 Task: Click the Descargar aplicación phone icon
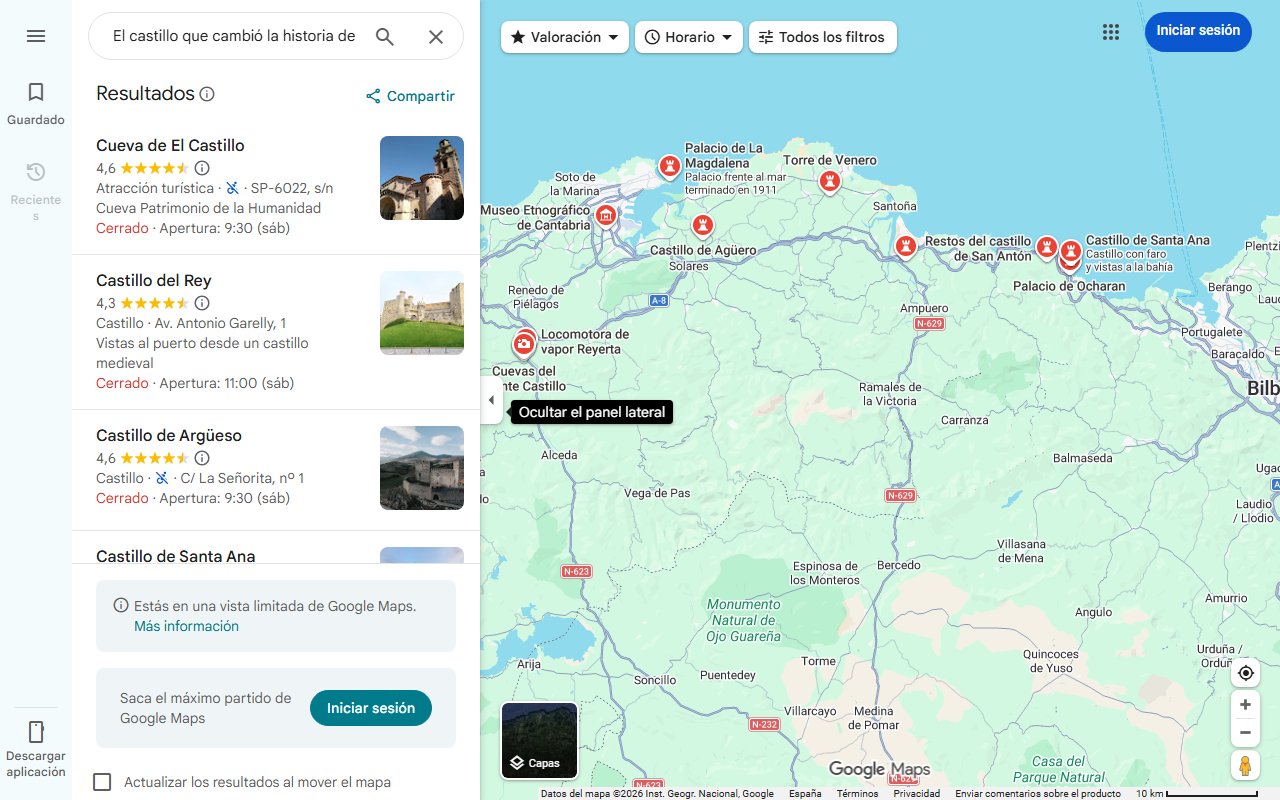pyautogui.click(x=35, y=734)
